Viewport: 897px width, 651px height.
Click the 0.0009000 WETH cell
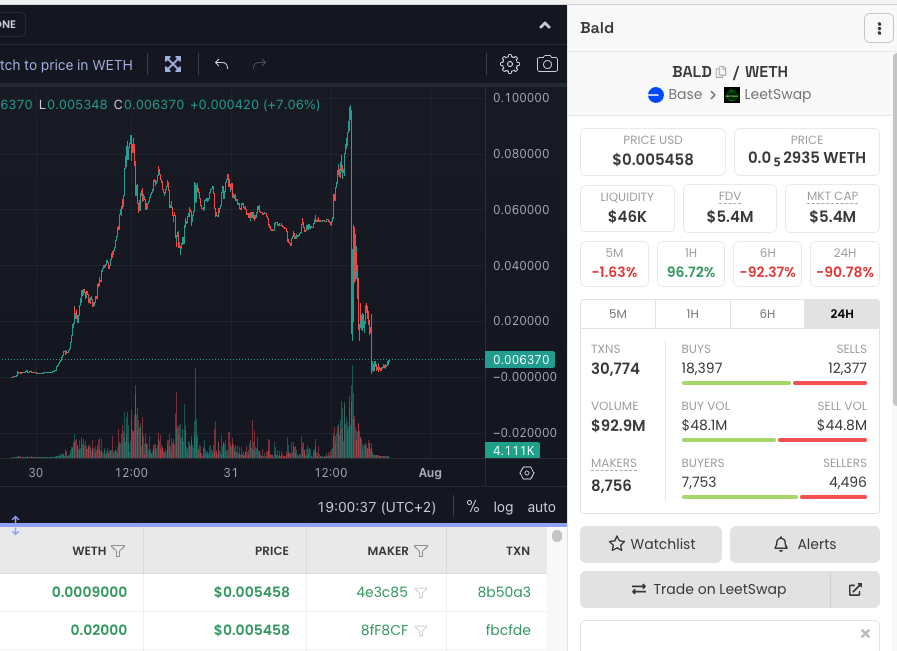point(89,592)
